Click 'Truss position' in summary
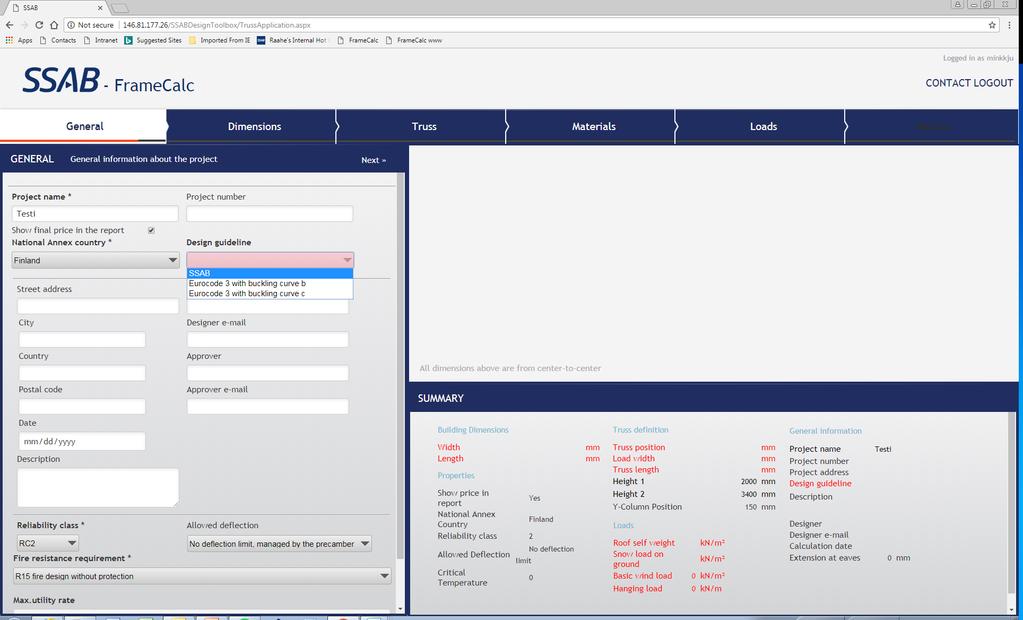 (x=639, y=447)
